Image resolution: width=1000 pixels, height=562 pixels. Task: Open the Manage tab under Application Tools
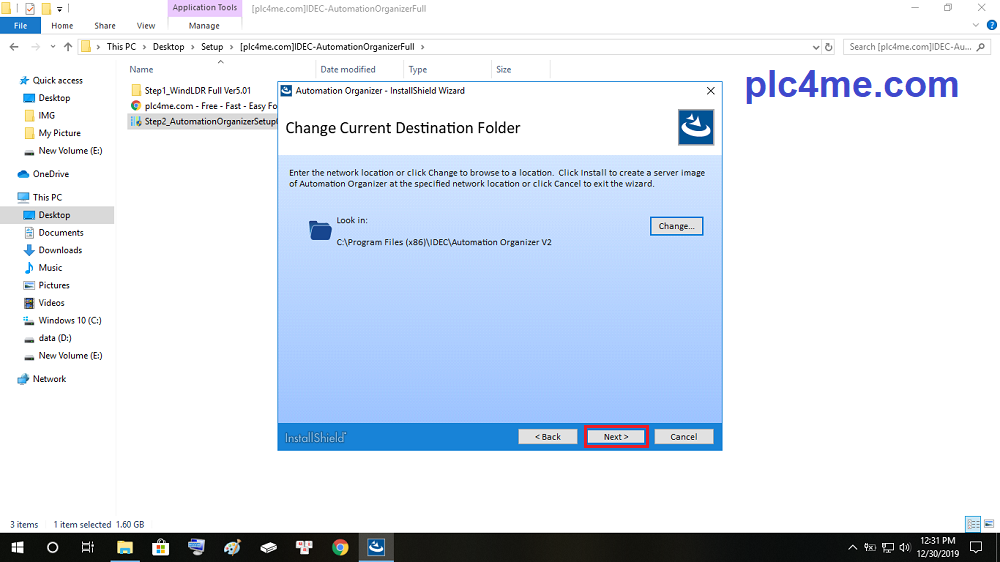(x=204, y=26)
